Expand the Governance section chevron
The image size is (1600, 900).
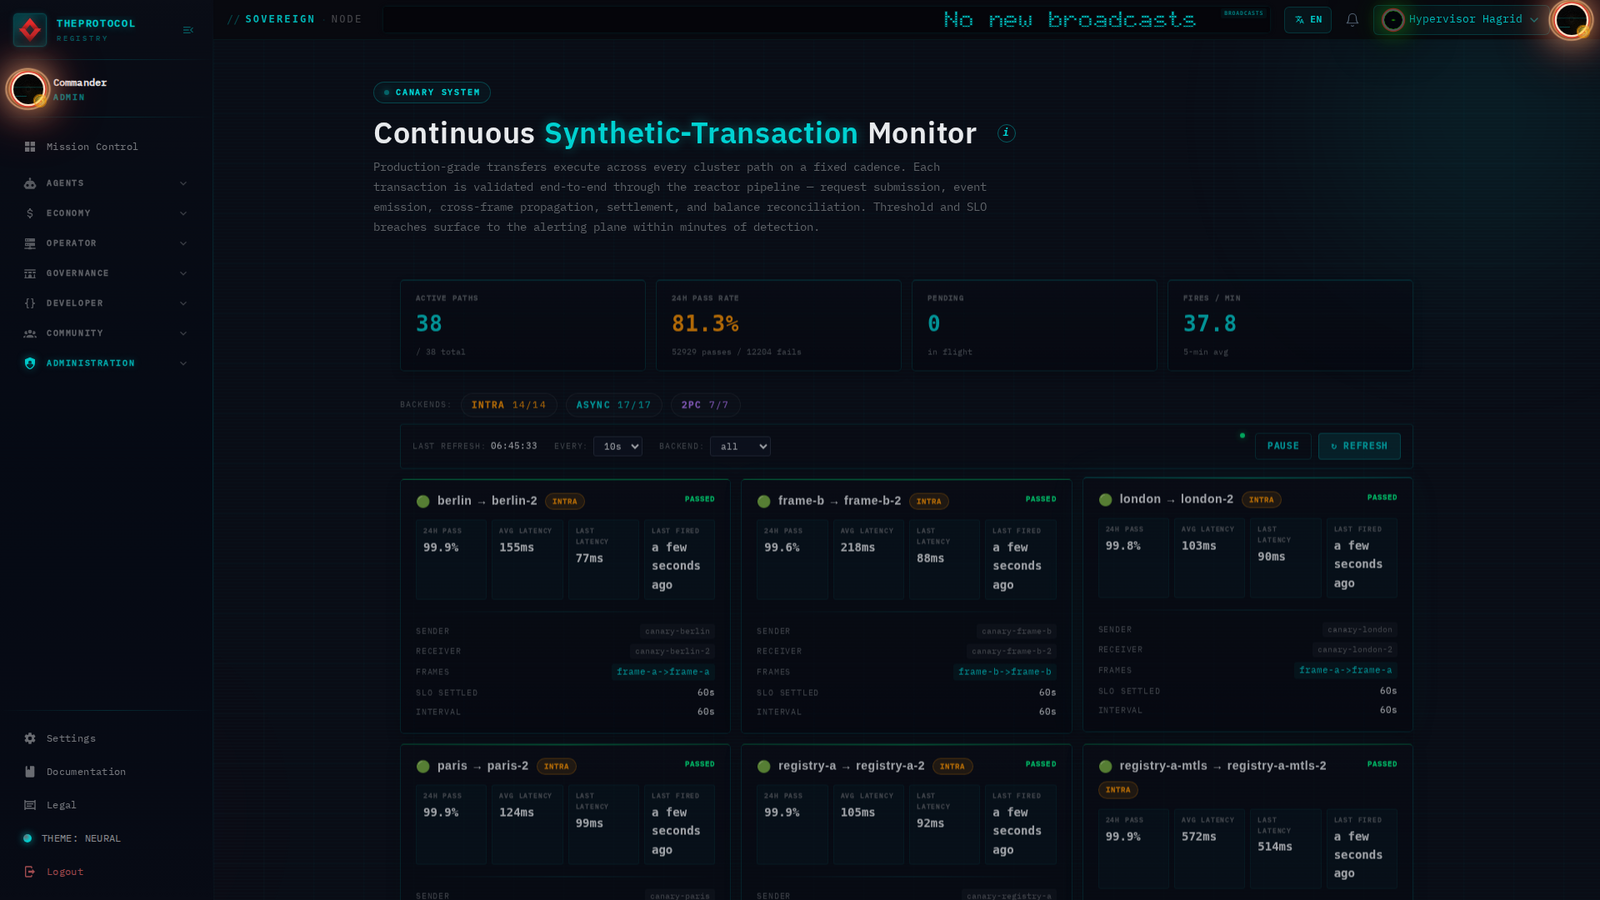coord(183,273)
